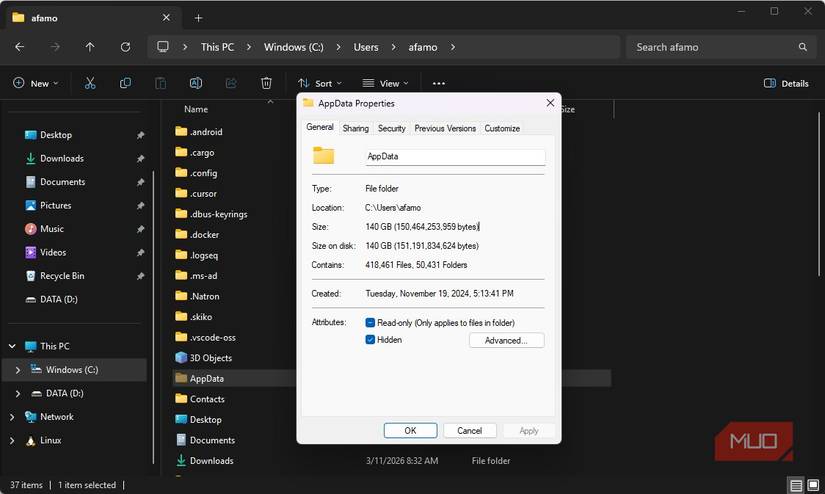This screenshot has height=494, width=825.
Task: Click the Rename icon in toolbar
Action: [196, 83]
